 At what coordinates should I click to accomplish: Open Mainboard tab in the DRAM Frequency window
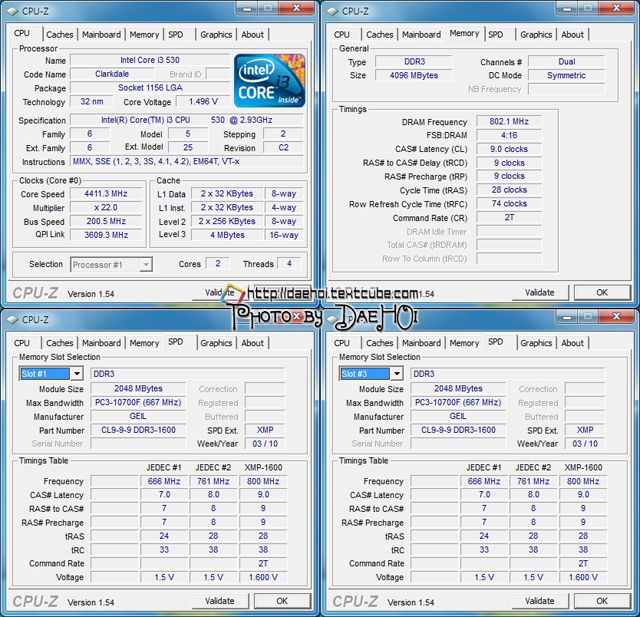tap(422, 35)
